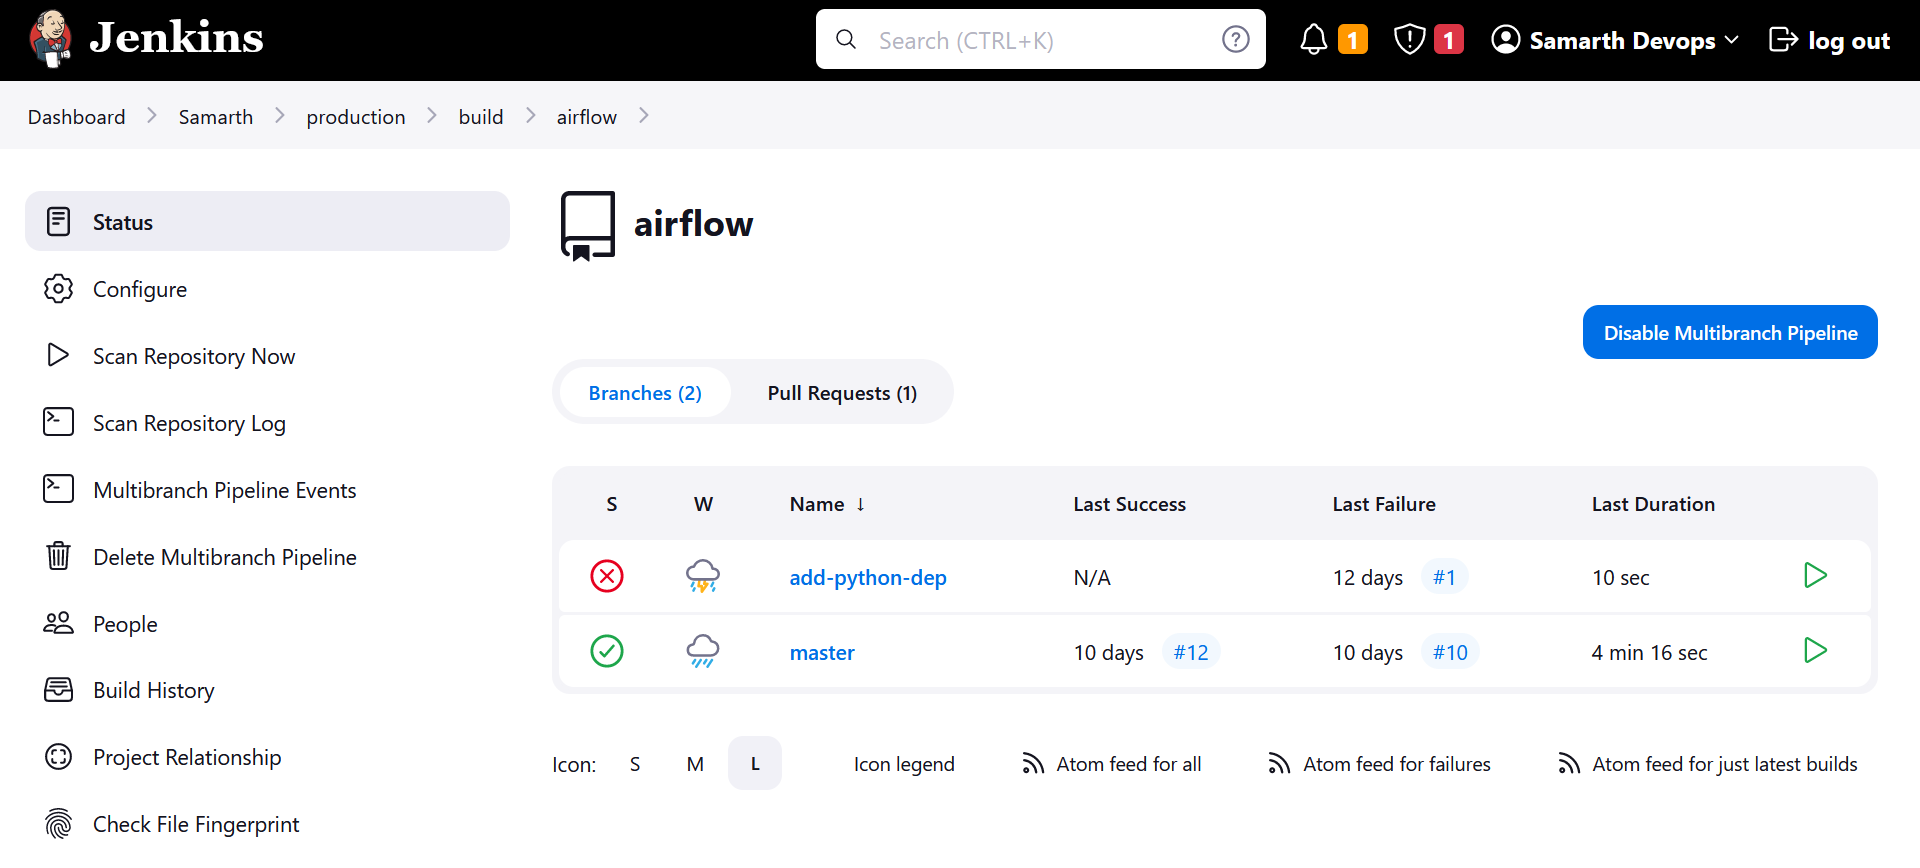Open Status in the sidebar
Viewport: 1920px width, 868px height.
click(x=267, y=221)
